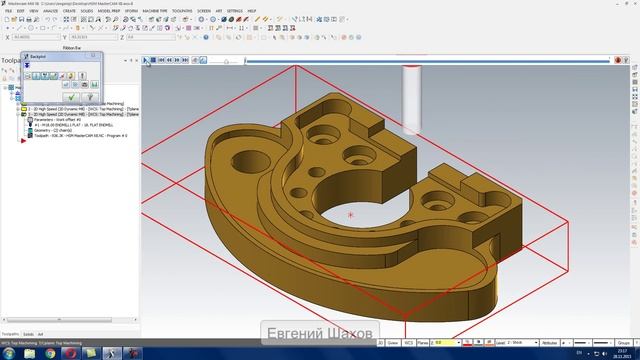Click the Gview status bar button
This screenshot has width=640, height=360.
393,343
